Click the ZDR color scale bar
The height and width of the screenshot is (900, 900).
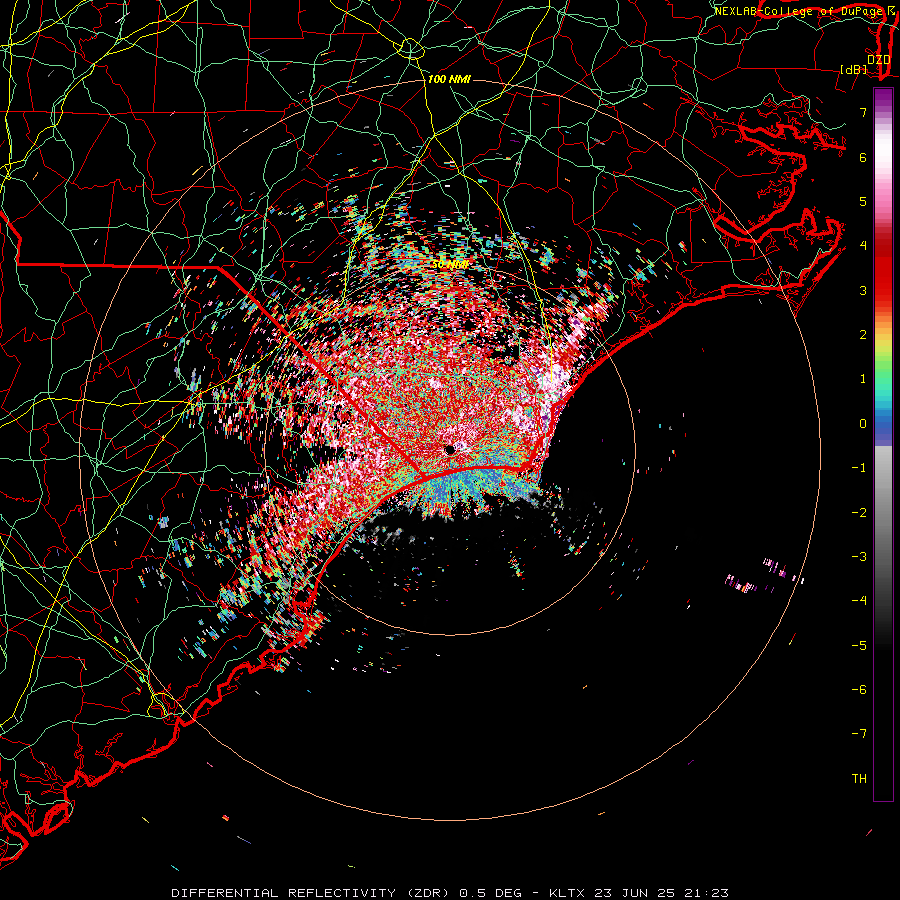pos(883,444)
